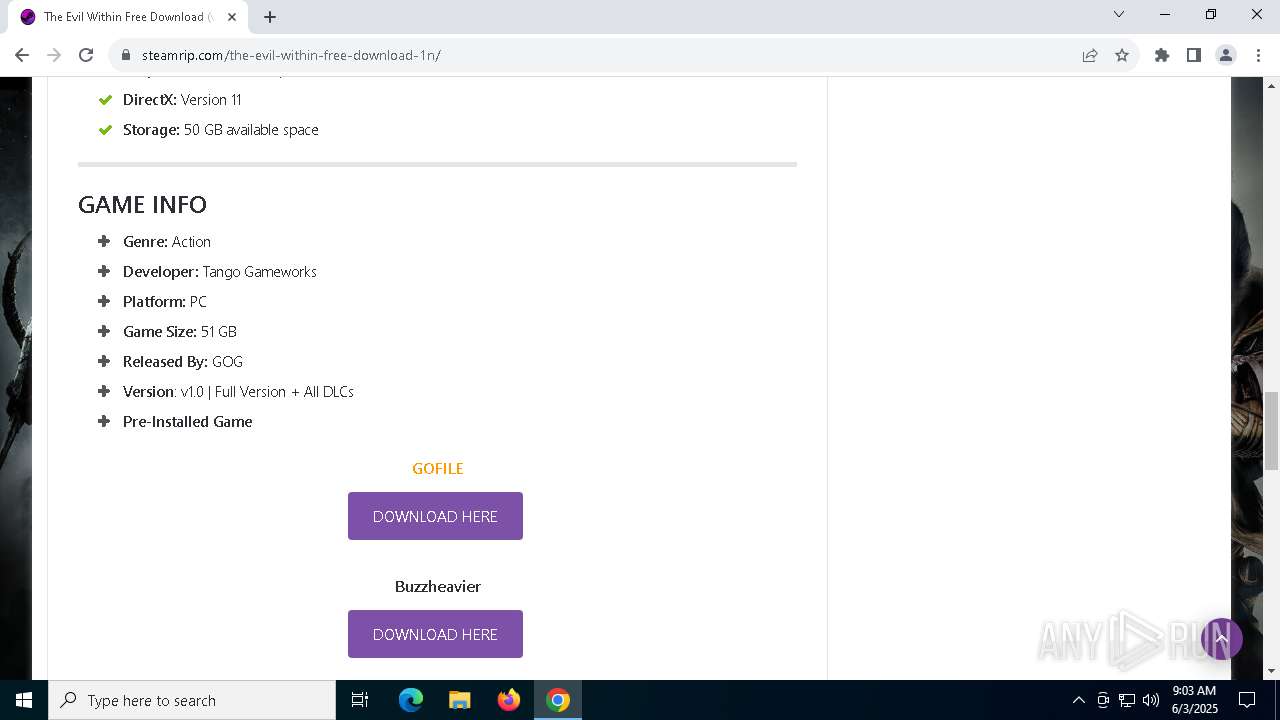Open the Extensions puzzle icon
The height and width of the screenshot is (720, 1280).
pos(1162,55)
